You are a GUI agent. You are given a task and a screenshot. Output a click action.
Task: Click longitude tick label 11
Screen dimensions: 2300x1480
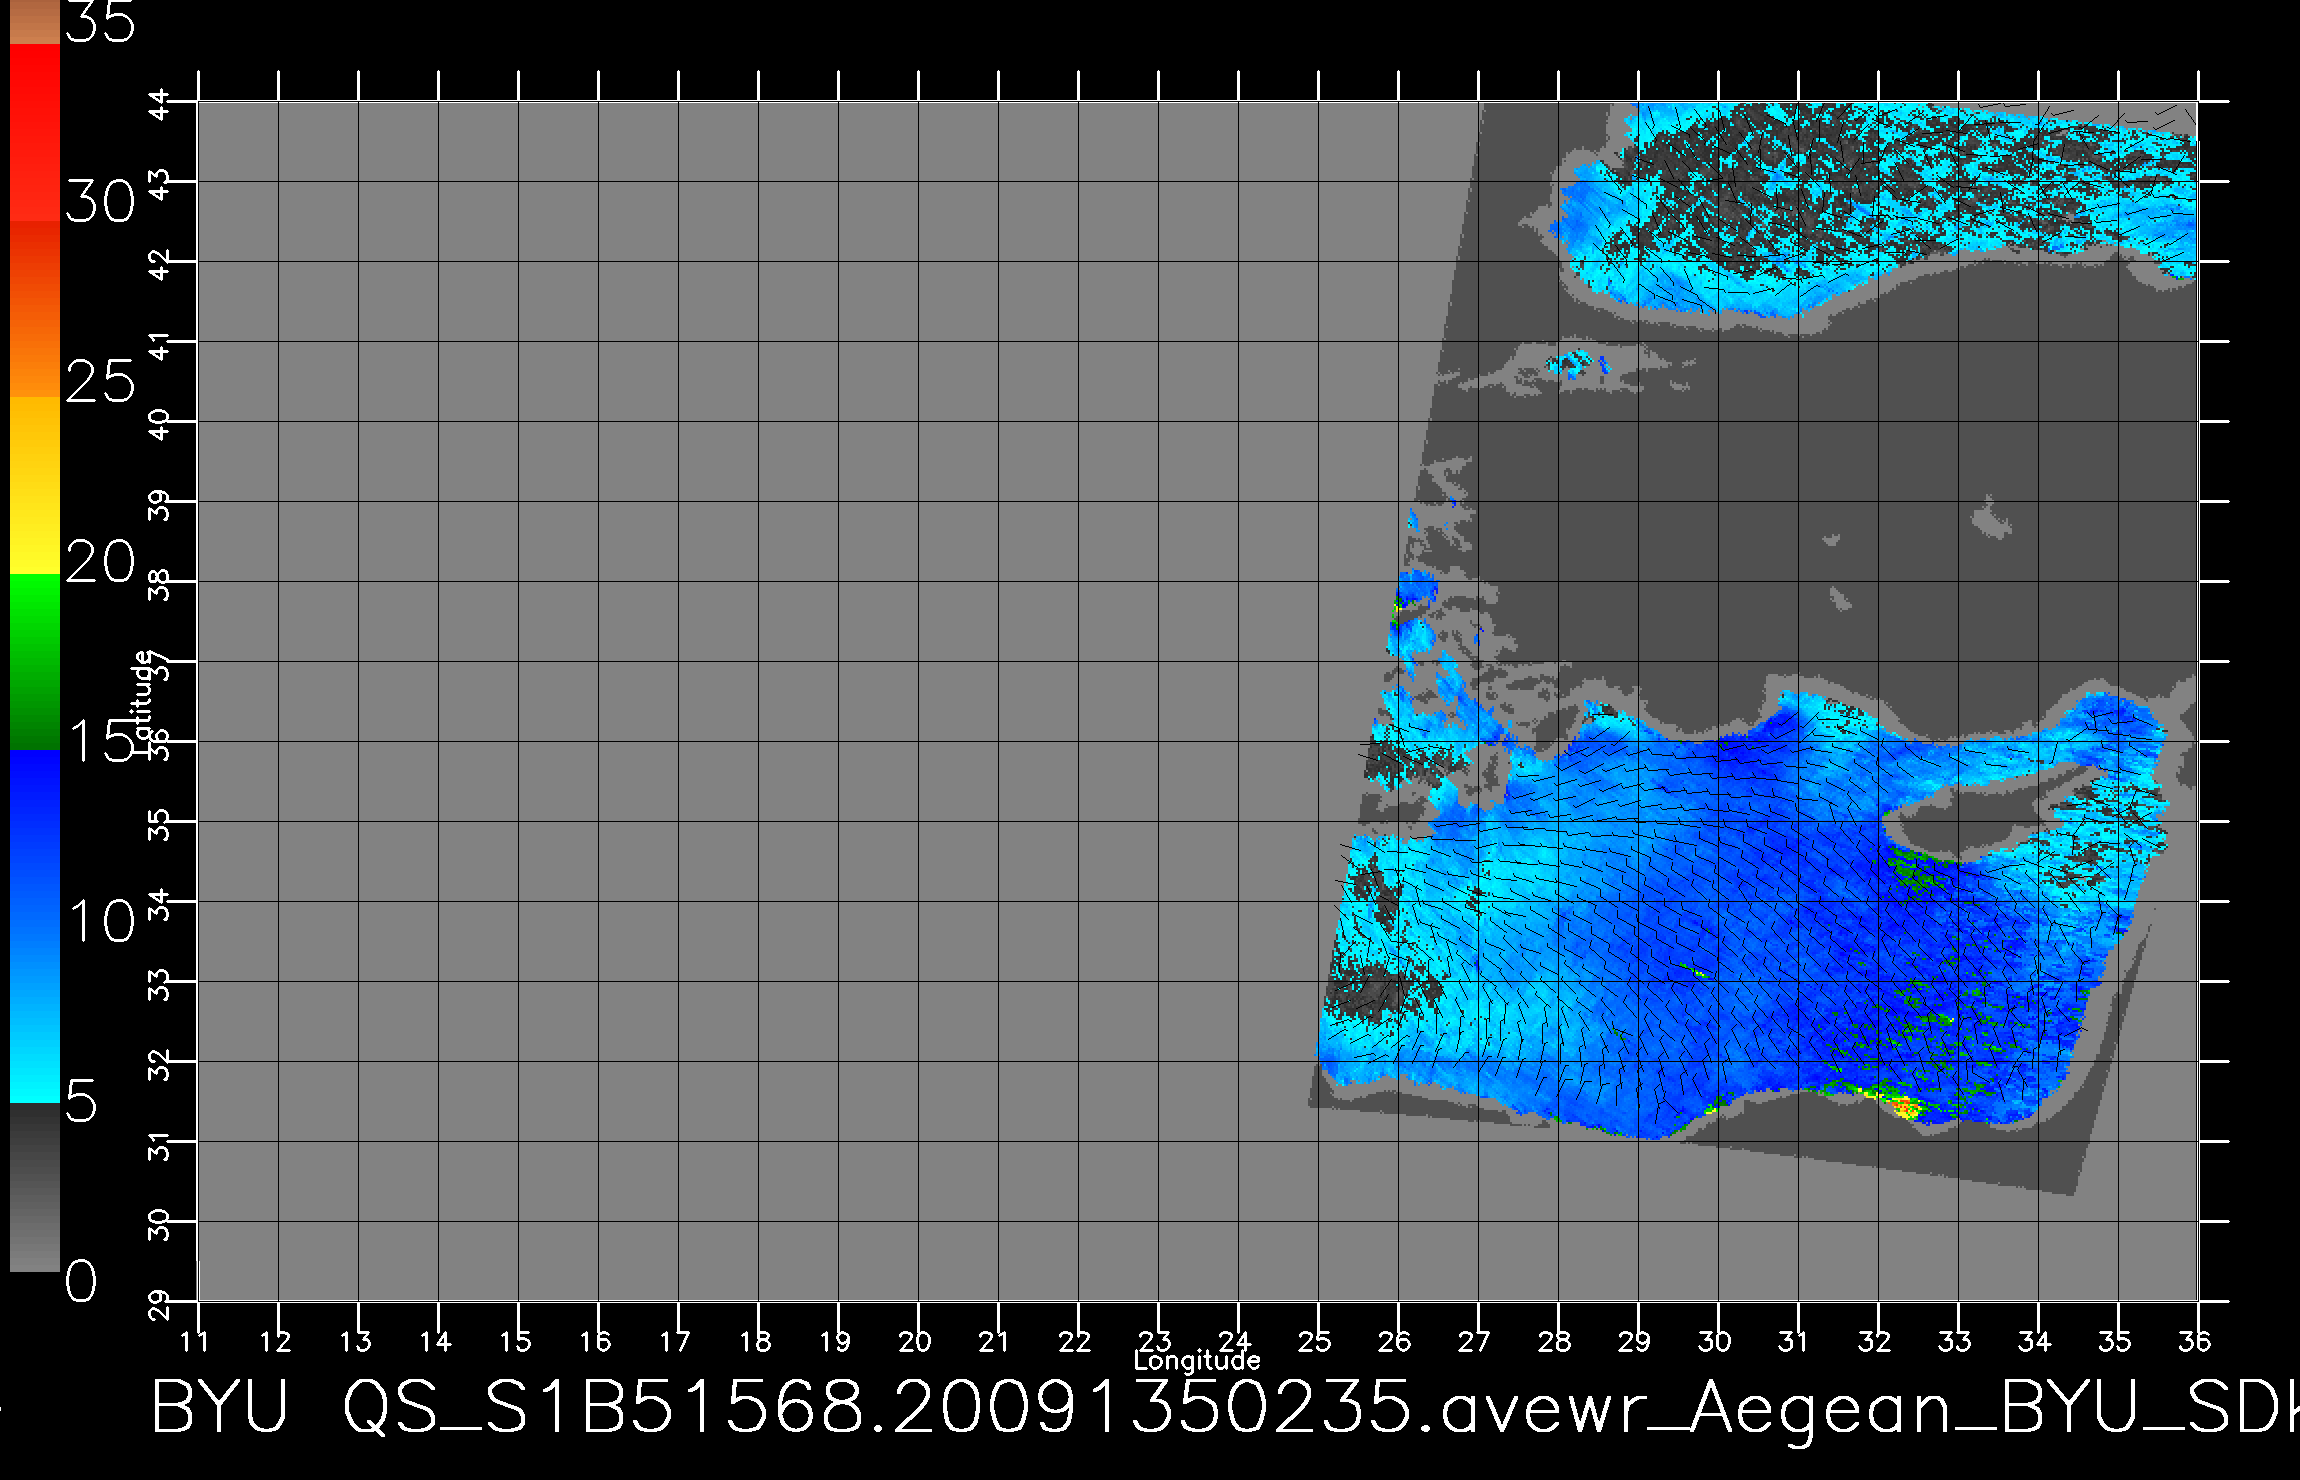195,1341
